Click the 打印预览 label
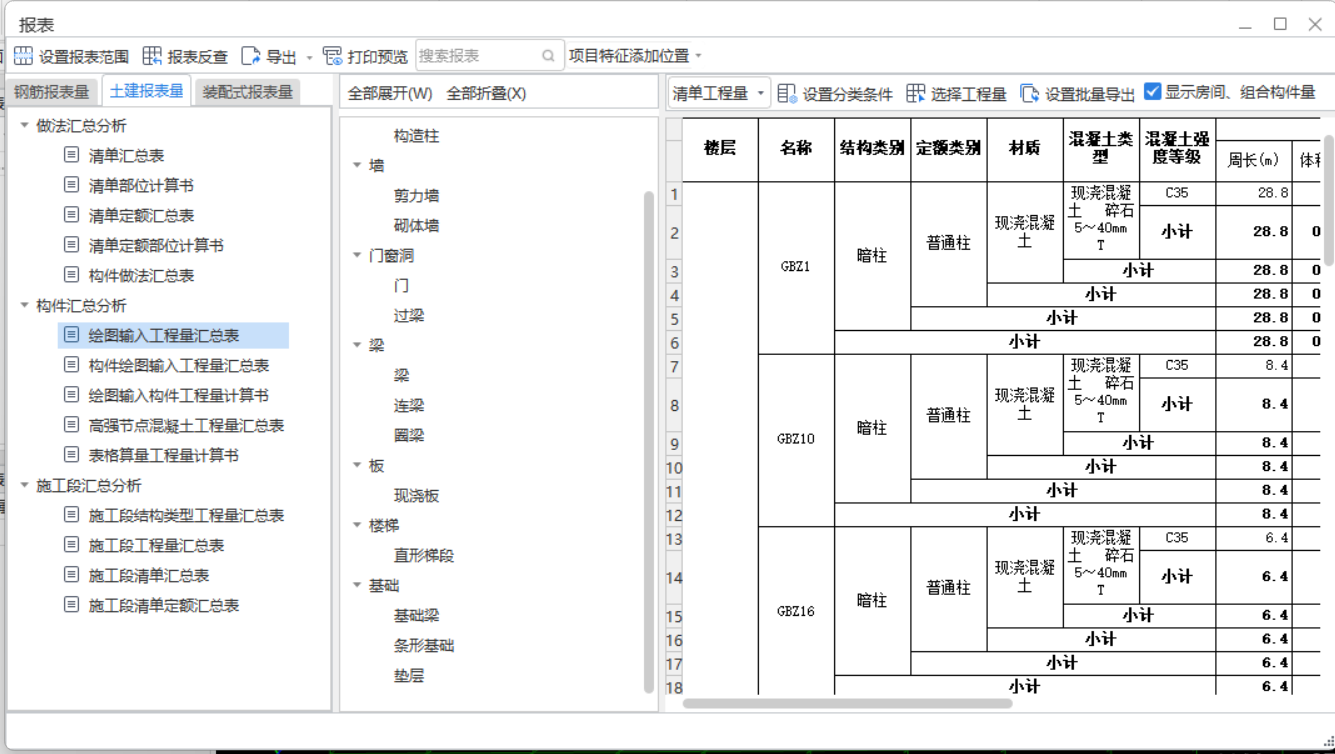 (378, 57)
